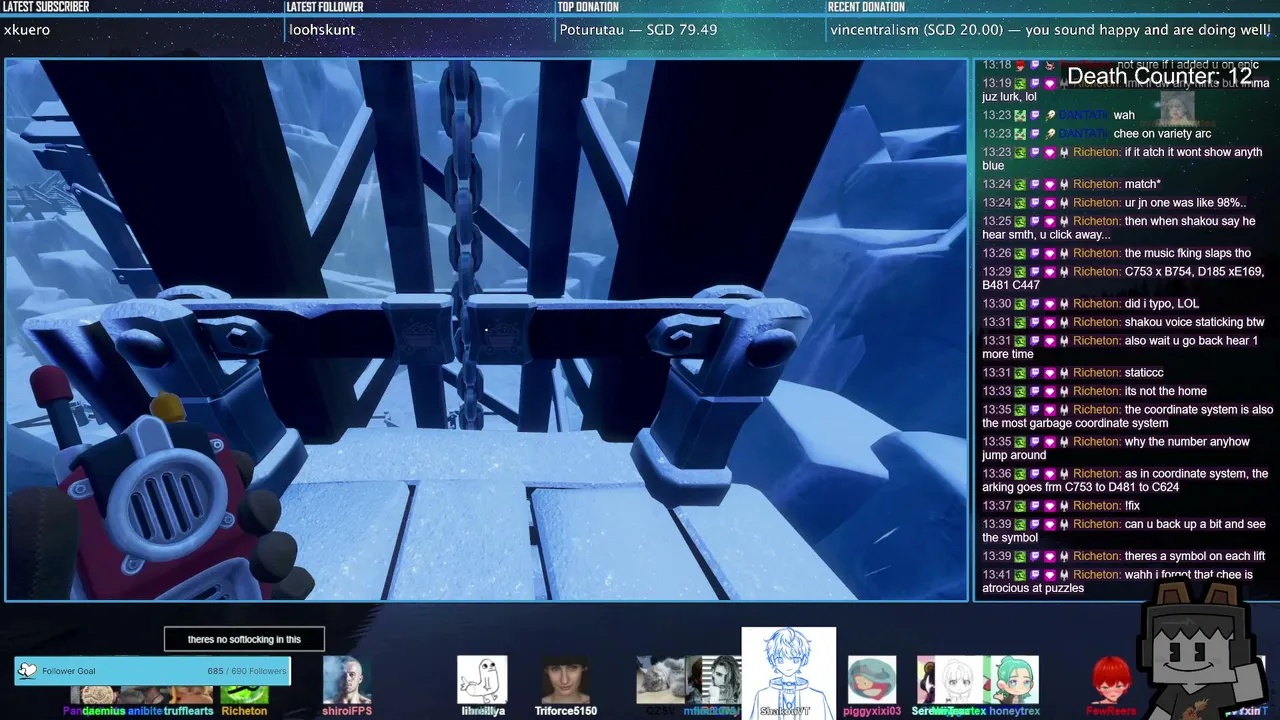Click the Twitch badge beside "match*" message

pos(1035,184)
